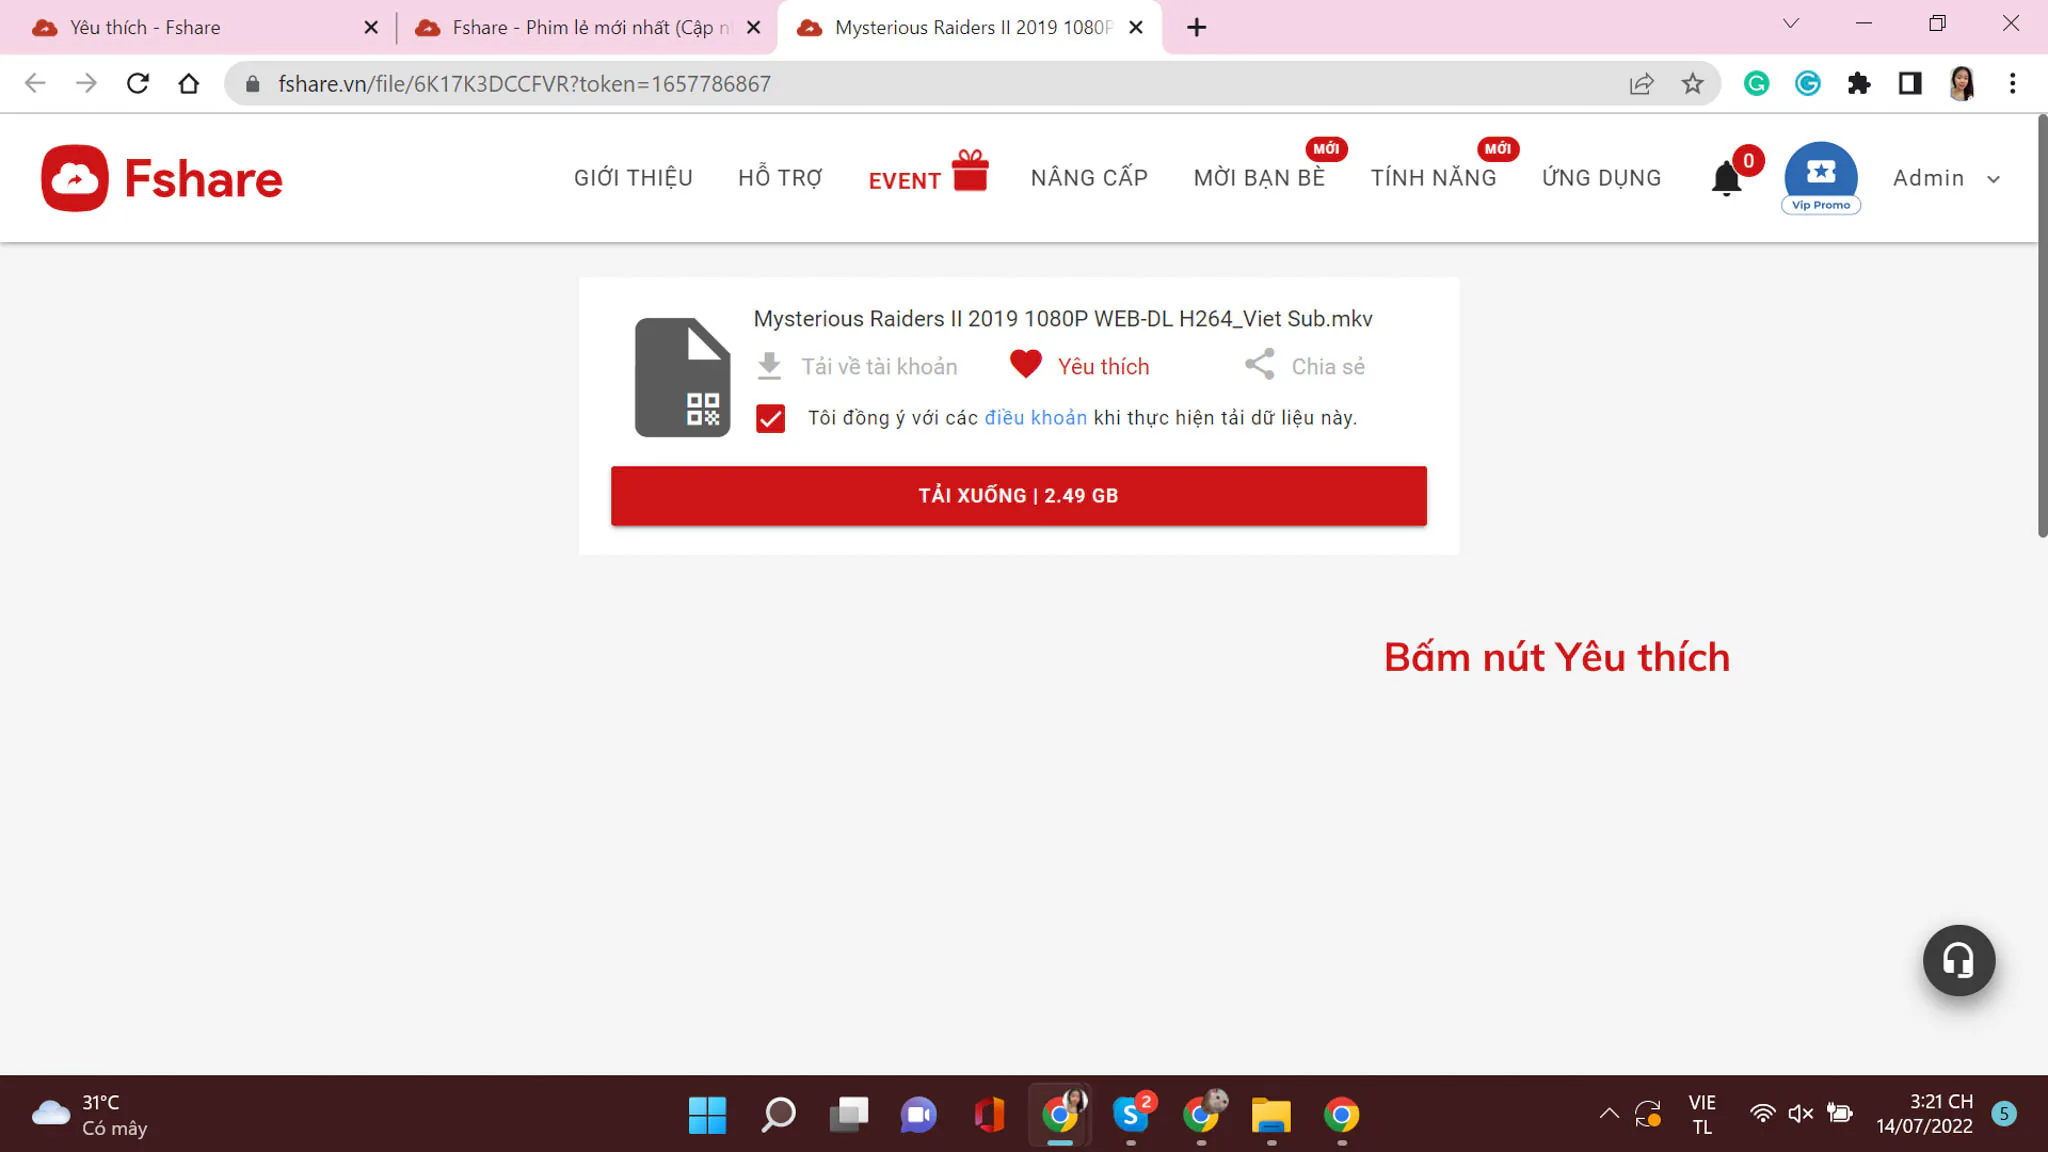
Task: Click the Yêu thích text label
Action: tap(1103, 366)
